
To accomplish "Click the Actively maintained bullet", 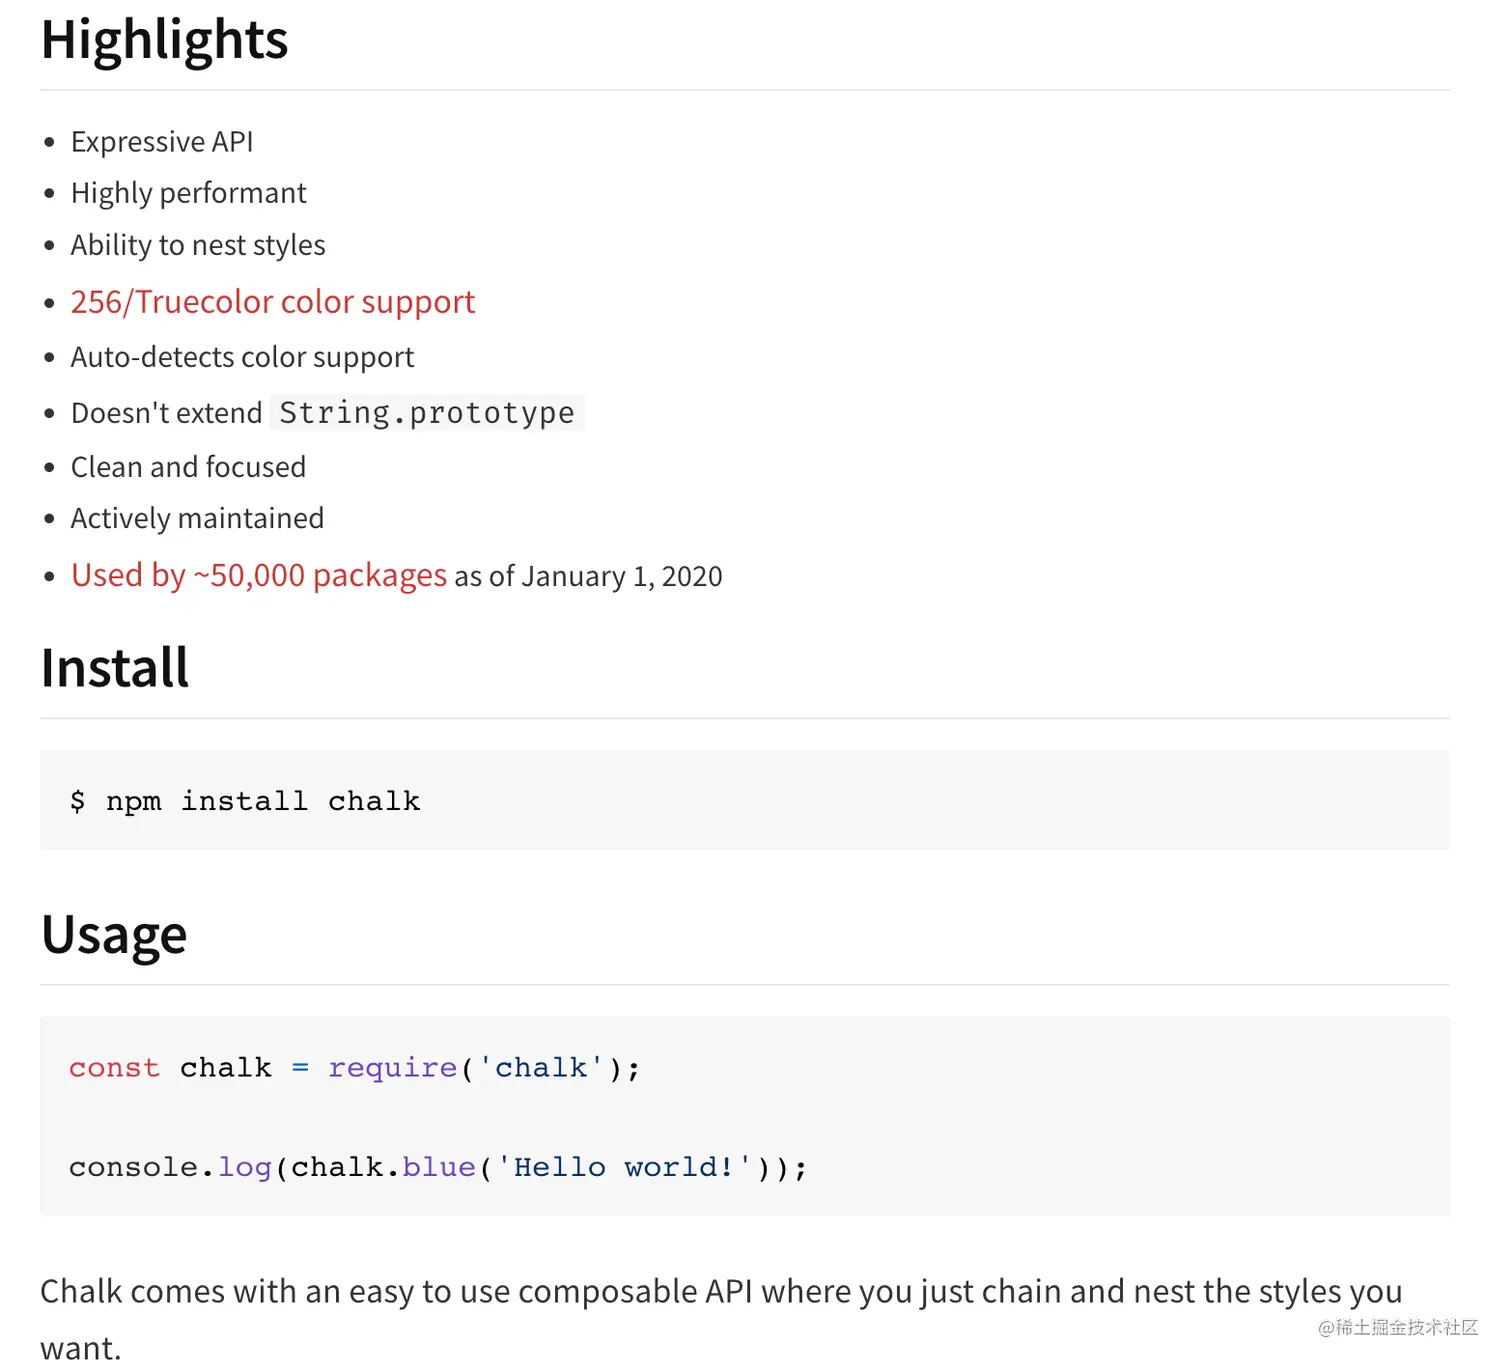I will (197, 518).
